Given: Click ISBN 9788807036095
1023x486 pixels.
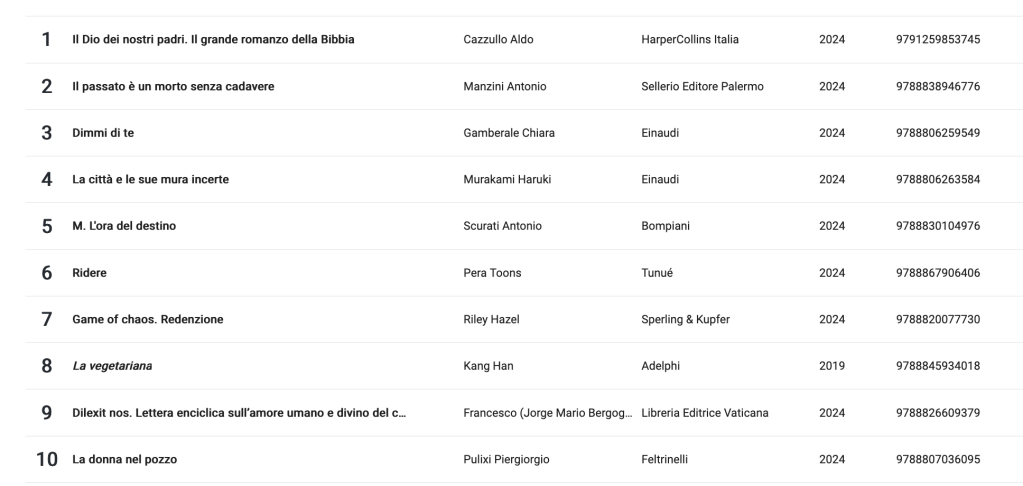Looking at the screenshot, I should click(x=938, y=460).
